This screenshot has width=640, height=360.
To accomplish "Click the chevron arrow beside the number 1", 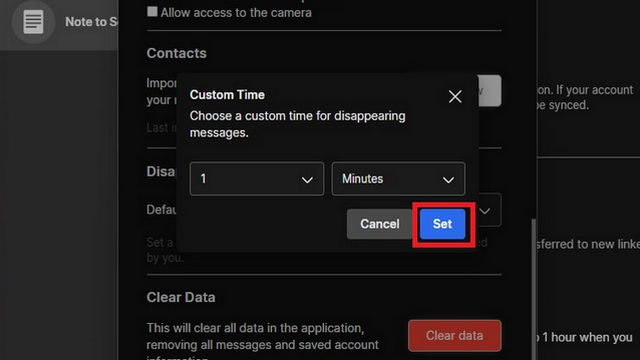I will coord(307,180).
